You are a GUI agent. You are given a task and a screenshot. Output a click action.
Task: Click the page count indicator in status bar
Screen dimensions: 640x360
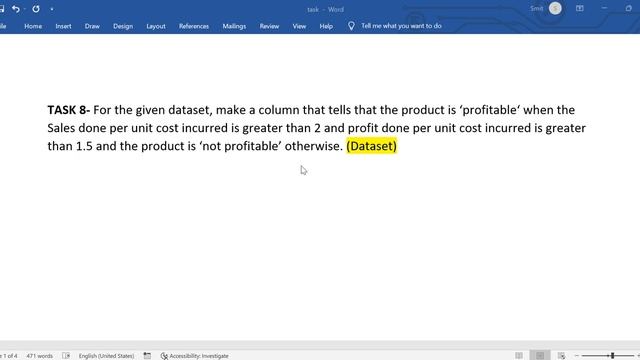tap(9, 356)
